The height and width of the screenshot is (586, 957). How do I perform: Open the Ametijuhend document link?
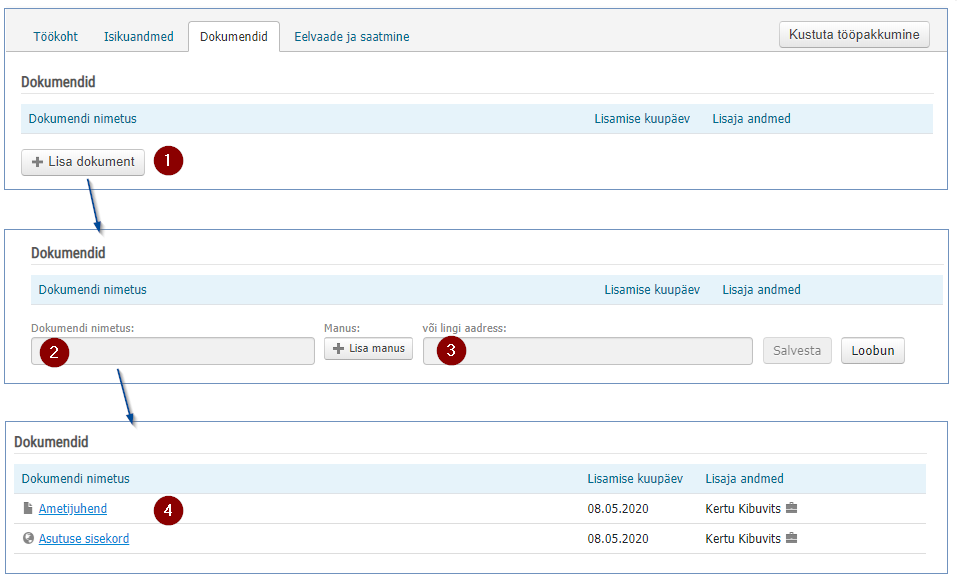click(x=73, y=508)
